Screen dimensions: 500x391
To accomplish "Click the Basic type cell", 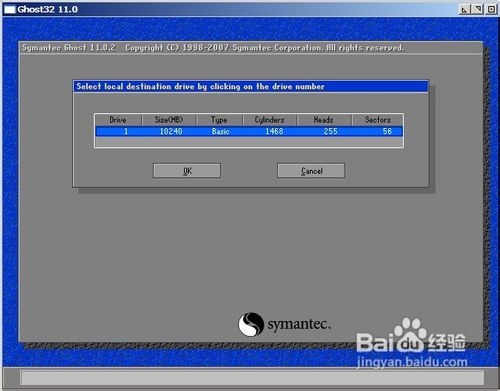I will click(221, 131).
